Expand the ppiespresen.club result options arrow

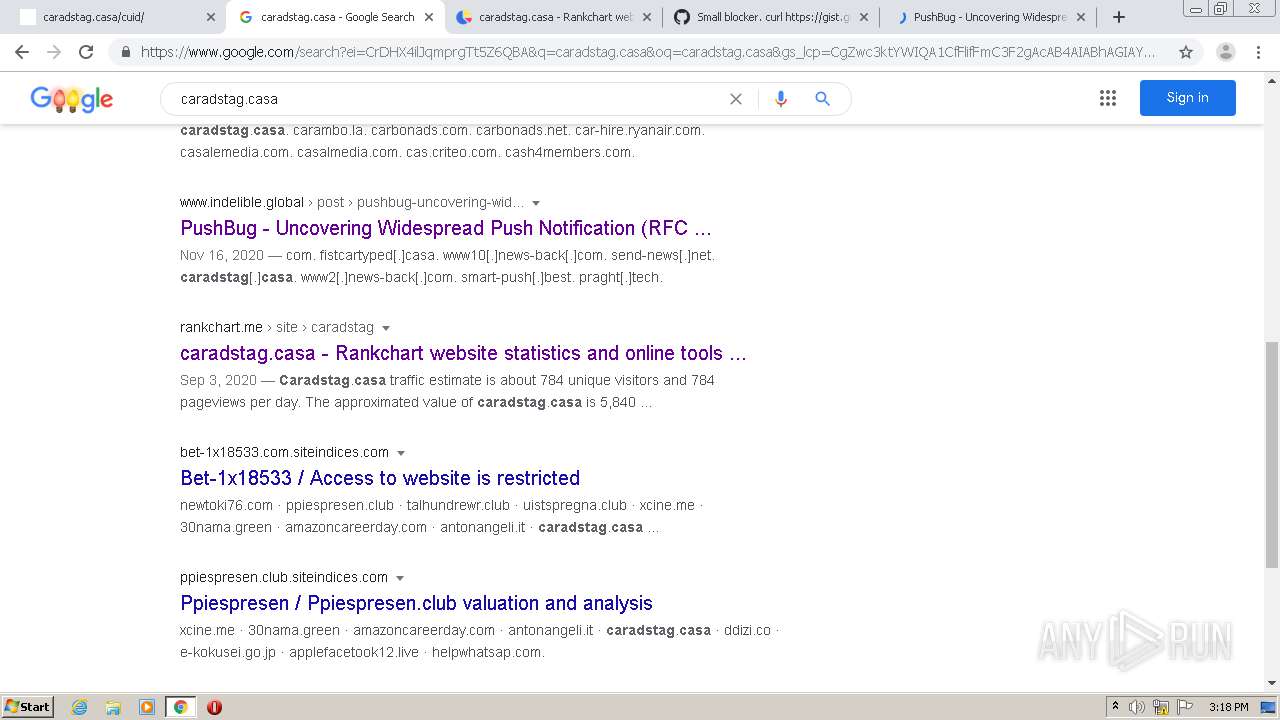(400, 578)
